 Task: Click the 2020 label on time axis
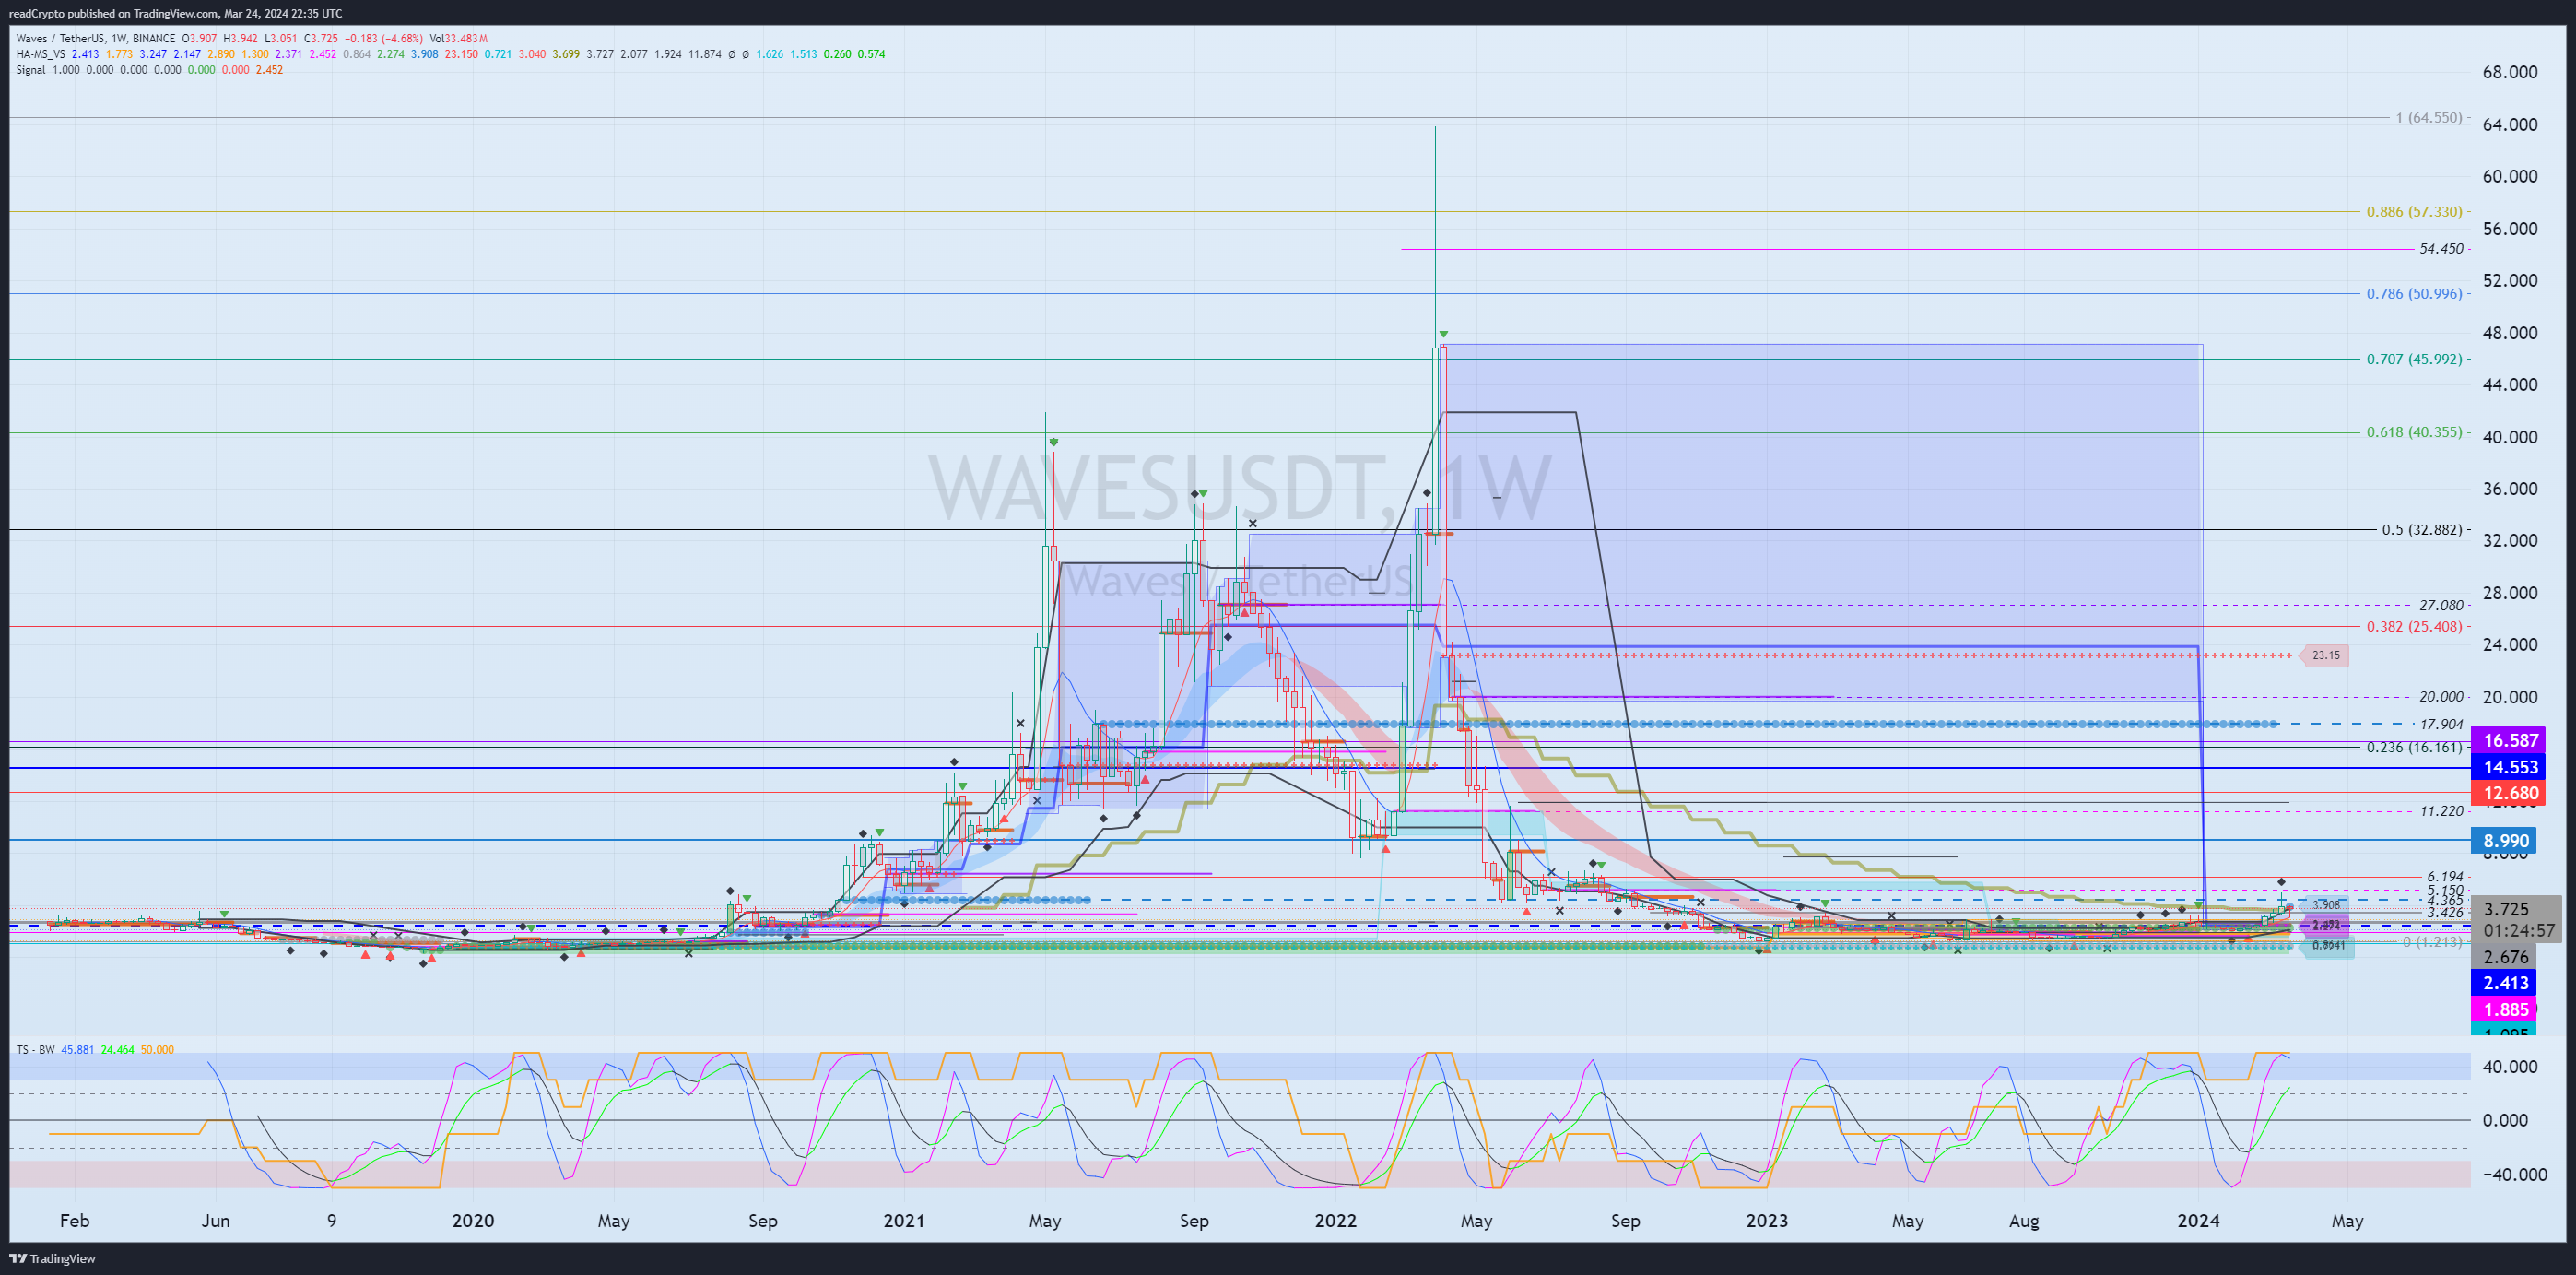click(x=473, y=1221)
